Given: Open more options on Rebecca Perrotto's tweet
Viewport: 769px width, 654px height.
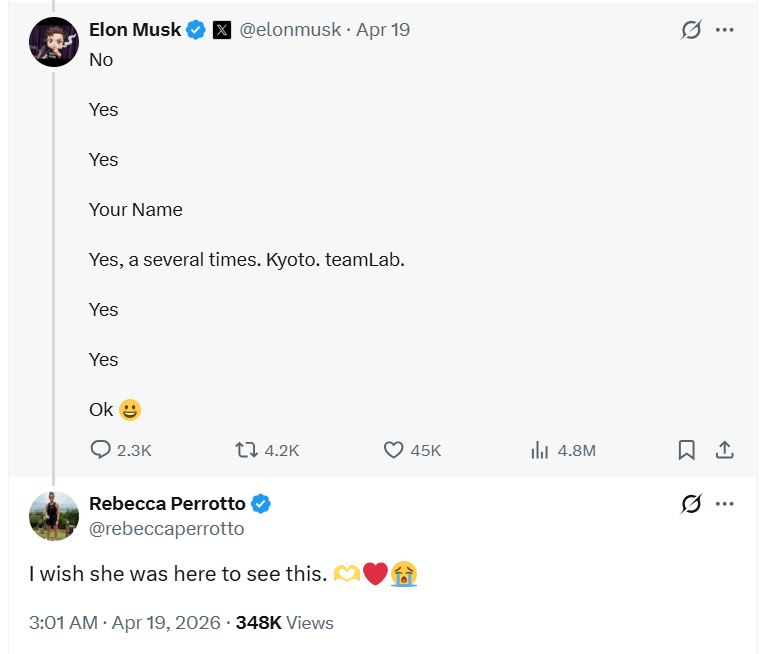Looking at the screenshot, I should coord(724,503).
